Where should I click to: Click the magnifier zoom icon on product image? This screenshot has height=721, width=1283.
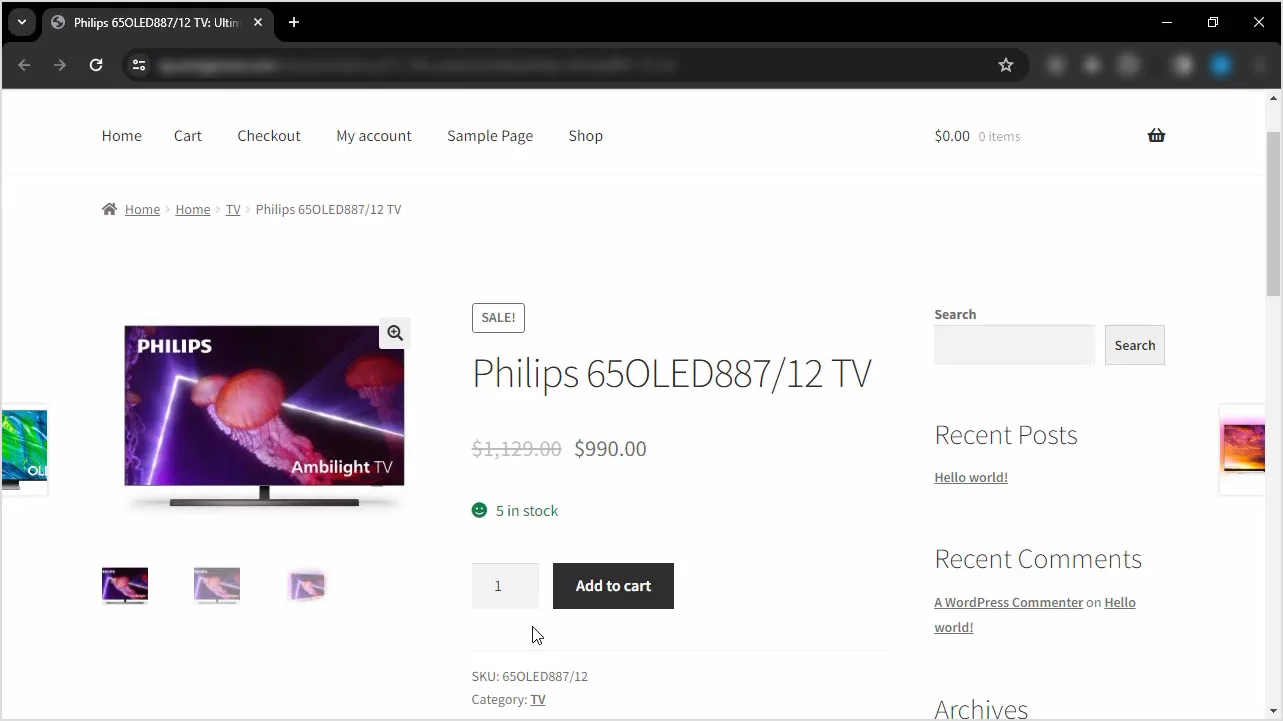tap(395, 333)
